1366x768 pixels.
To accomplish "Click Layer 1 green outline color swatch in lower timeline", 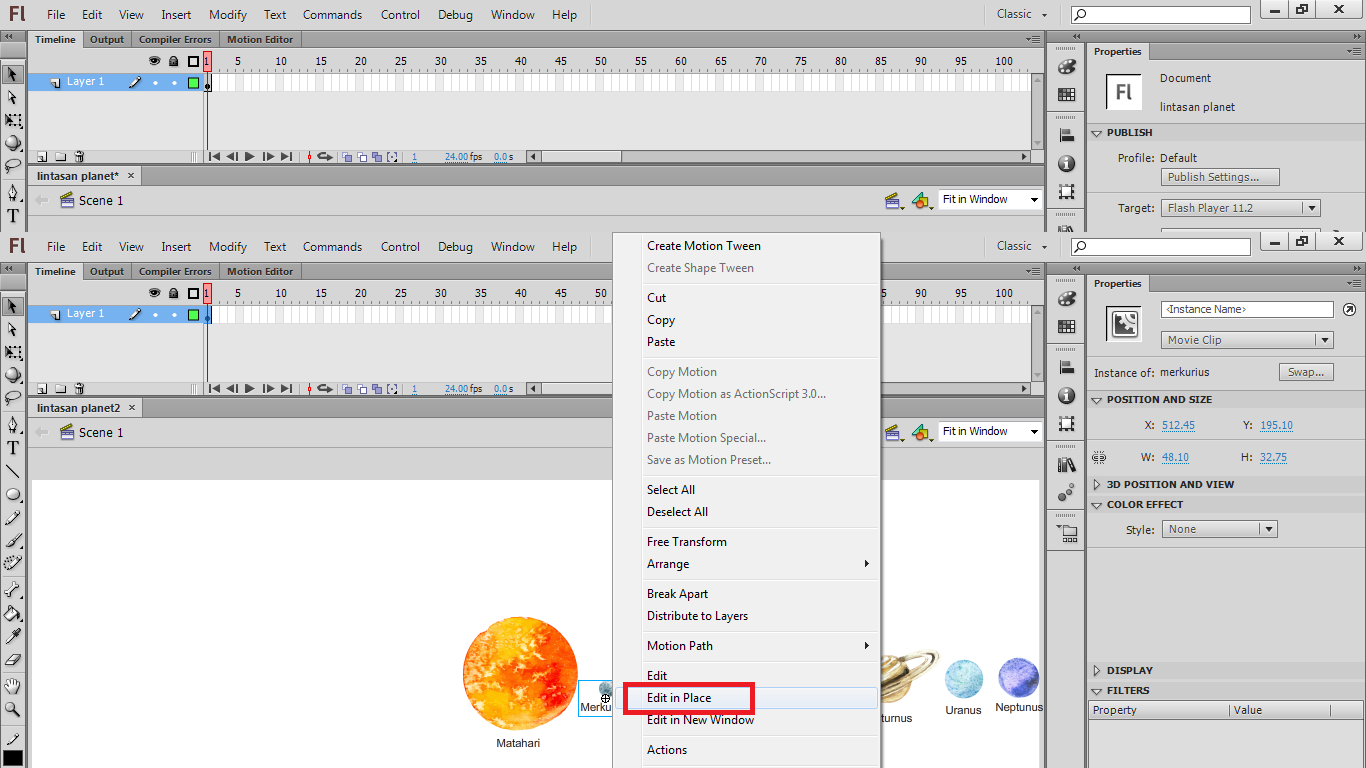I will 193,314.
